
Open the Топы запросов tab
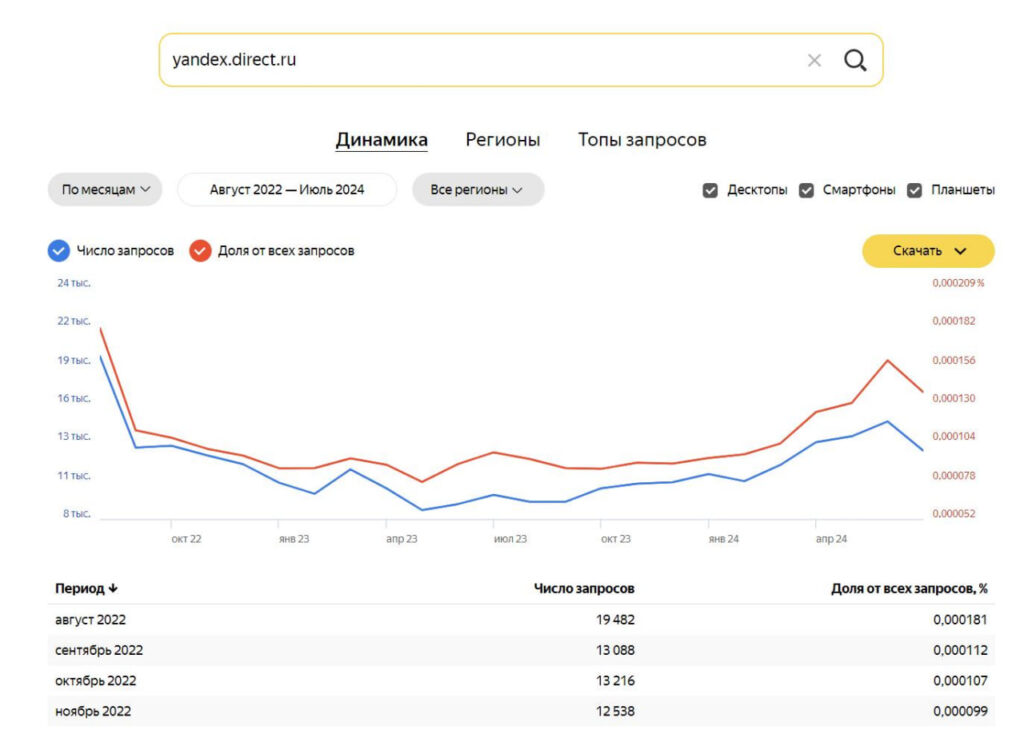[x=643, y=140]
